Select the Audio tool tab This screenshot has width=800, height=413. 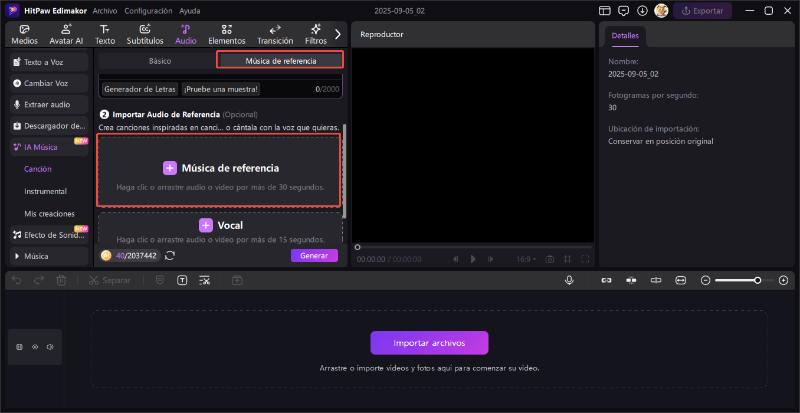click(186, 35)
